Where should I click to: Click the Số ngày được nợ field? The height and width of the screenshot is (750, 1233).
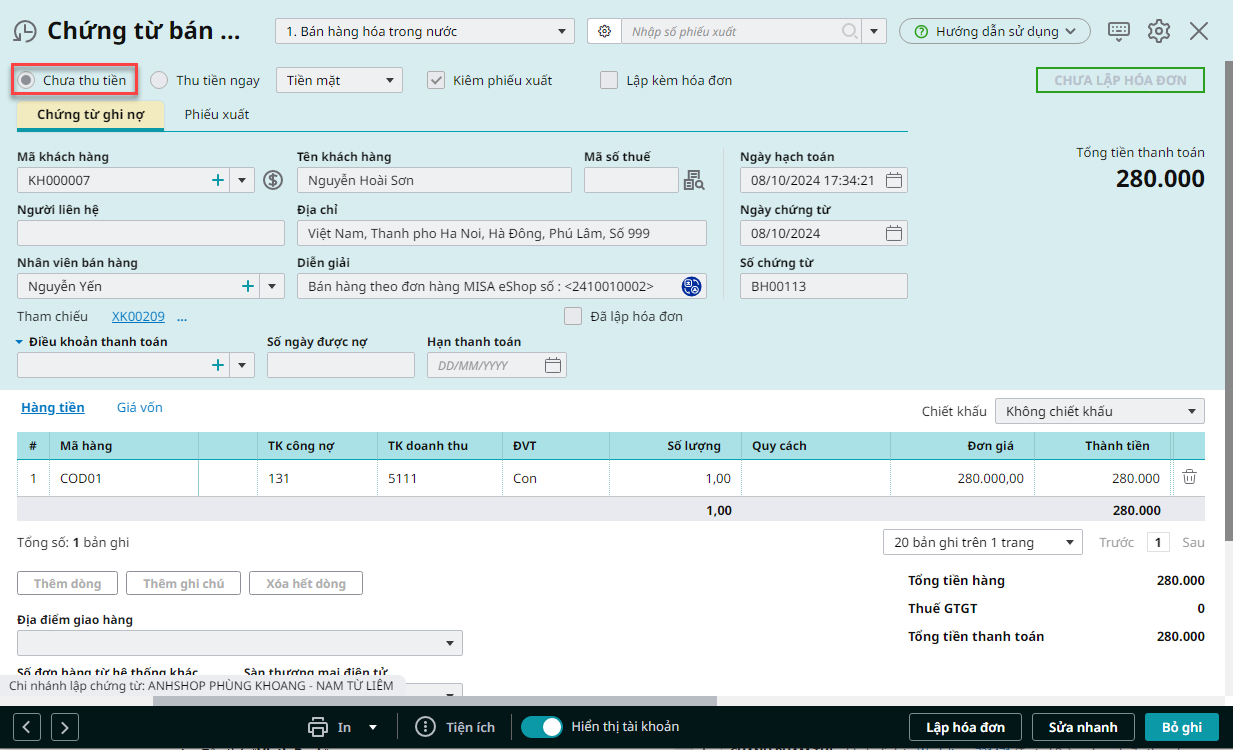[340, 365]
